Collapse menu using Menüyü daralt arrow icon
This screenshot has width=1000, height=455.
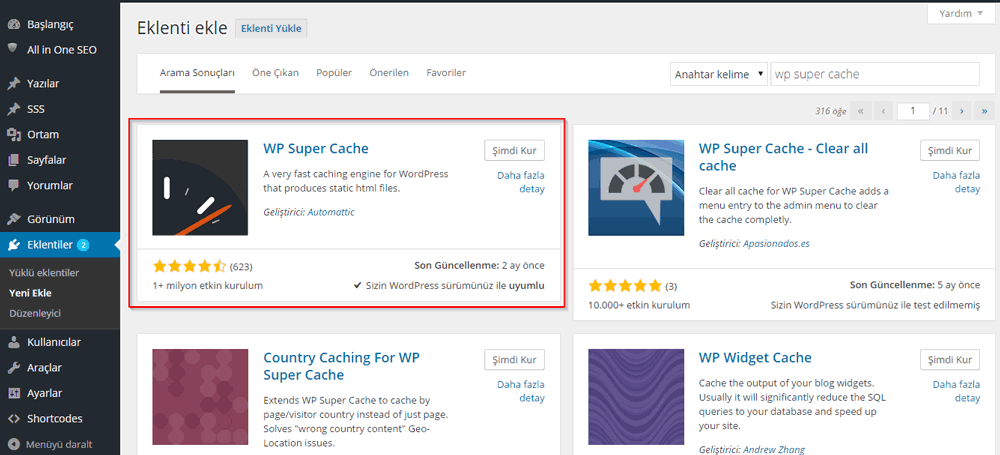tap(13, 444)
